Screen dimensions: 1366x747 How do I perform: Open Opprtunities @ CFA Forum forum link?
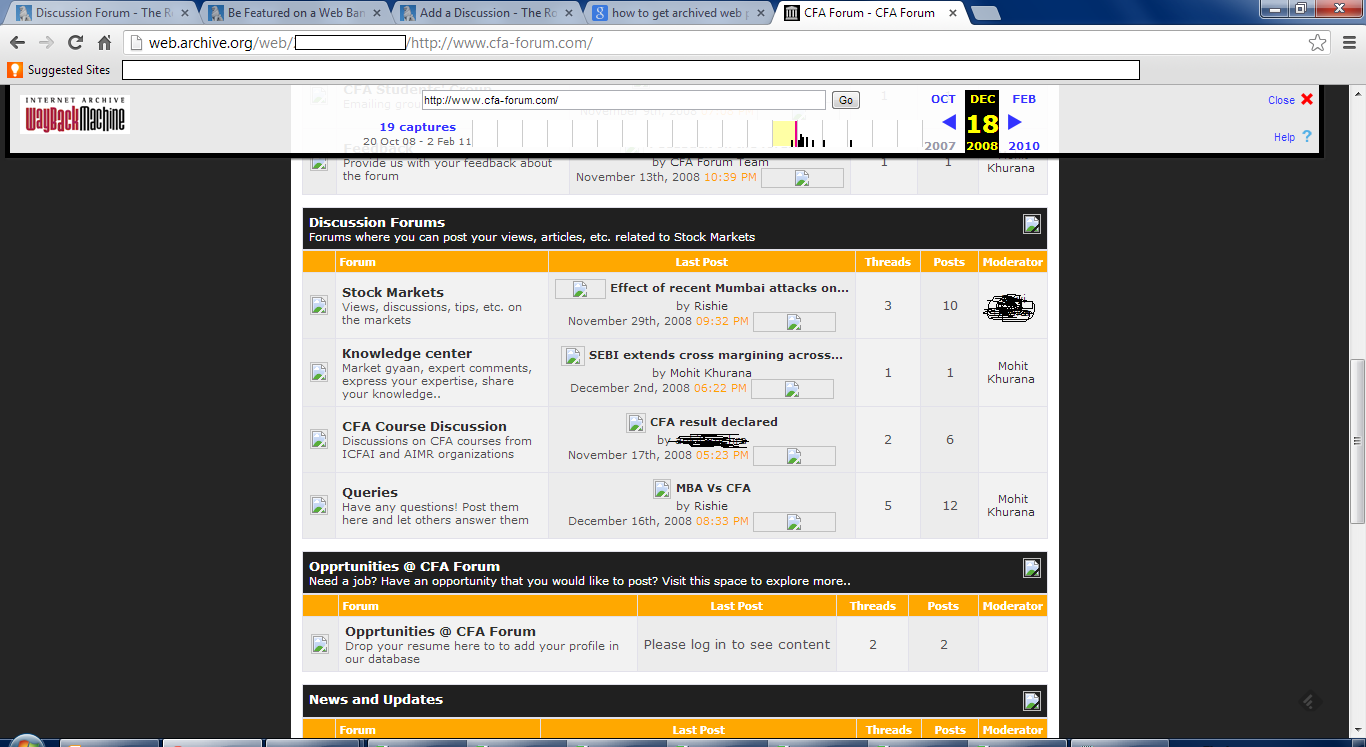click(440, 632)
